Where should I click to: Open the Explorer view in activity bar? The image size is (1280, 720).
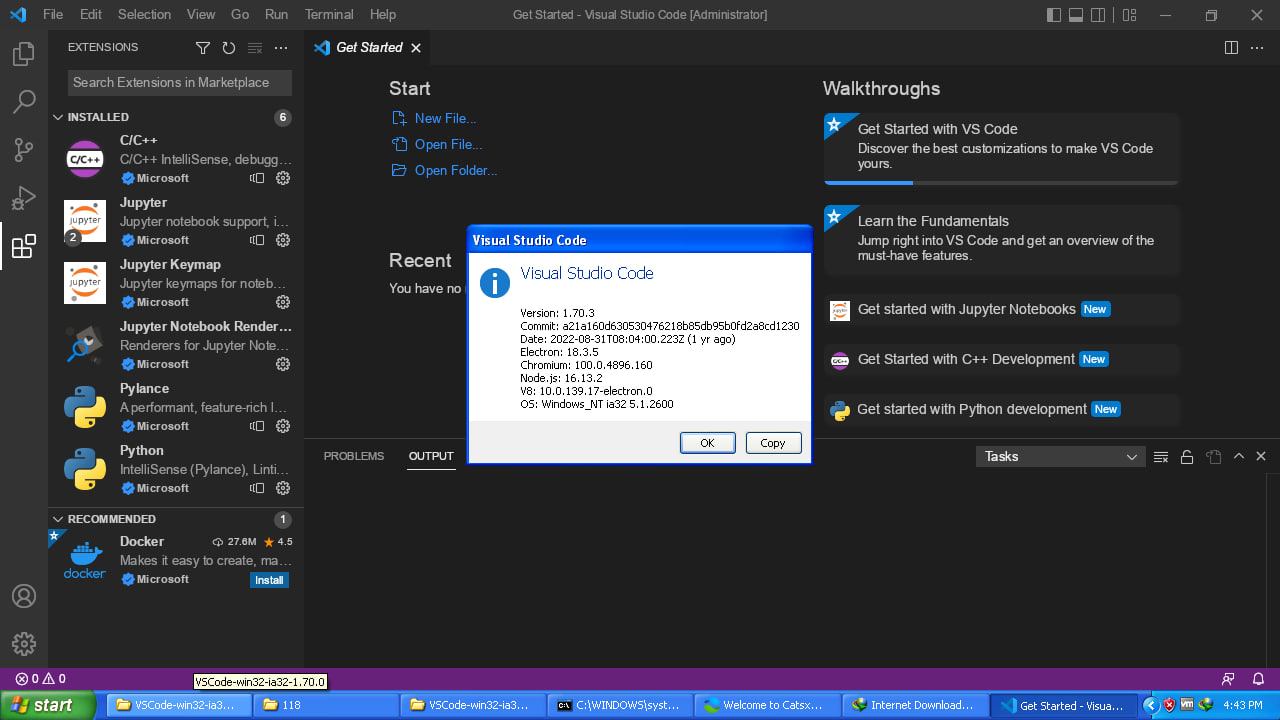pyautogui.click(x=24, y=54)
